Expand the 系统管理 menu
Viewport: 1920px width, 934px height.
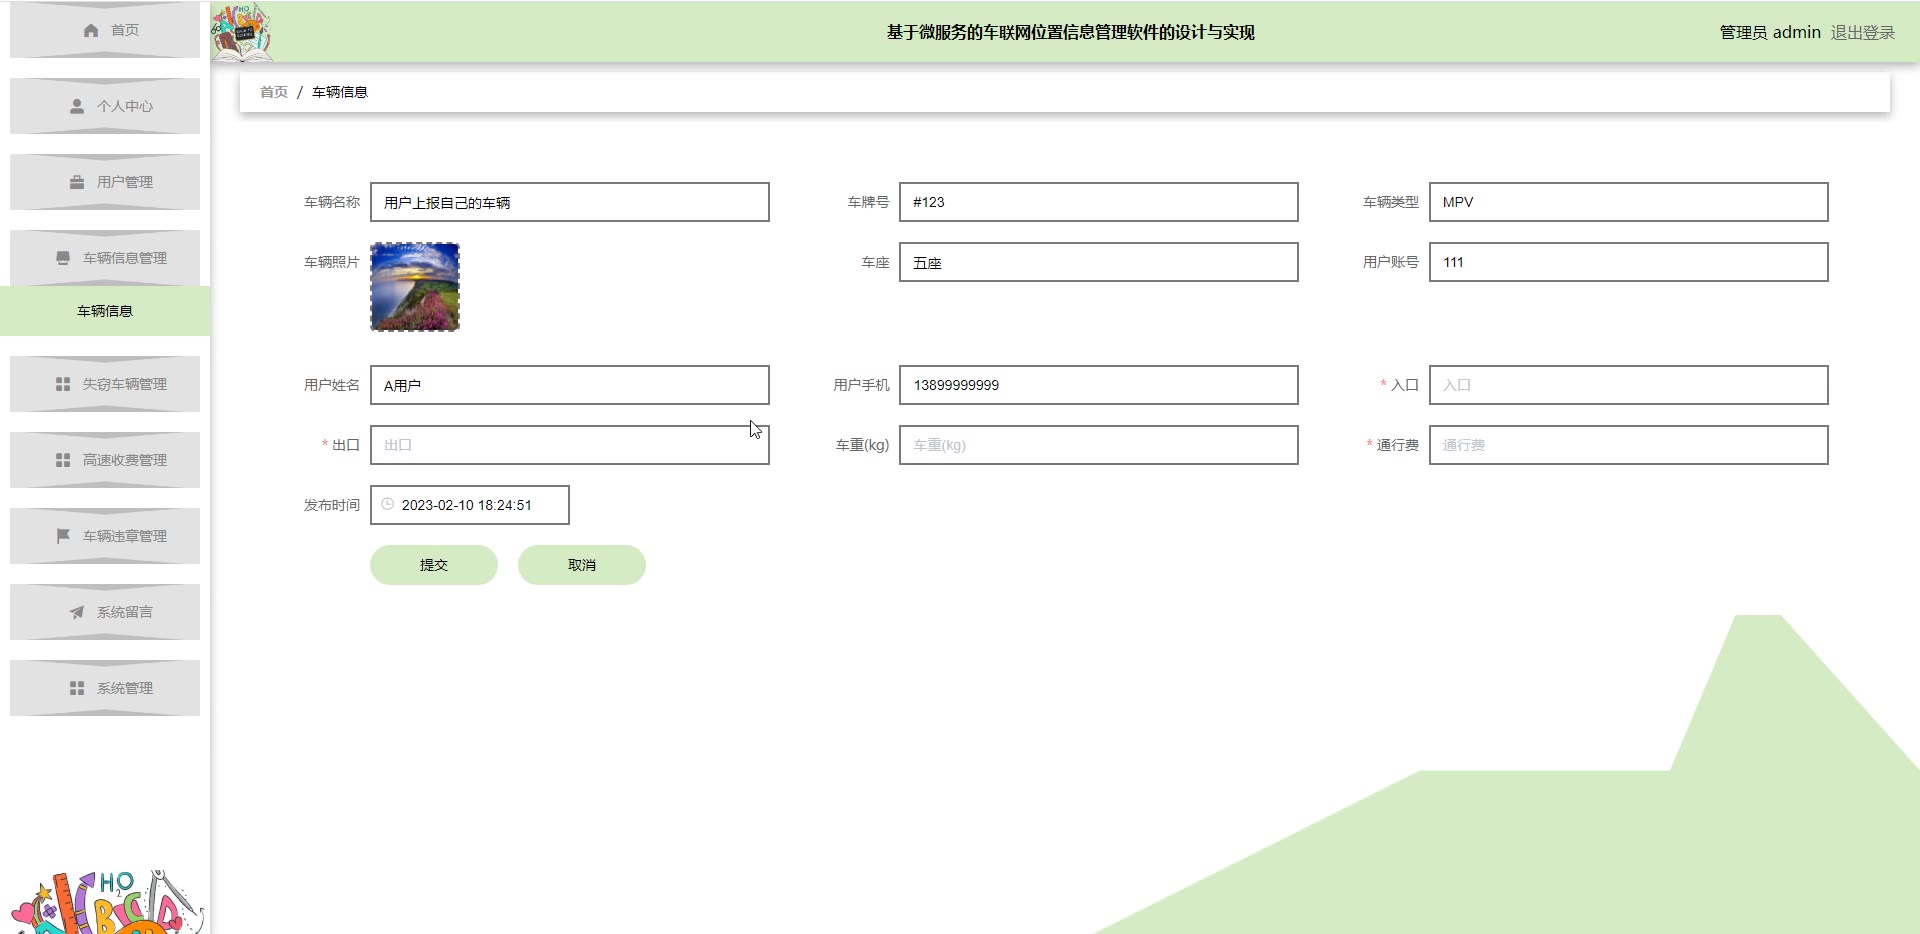coord(105,688)
